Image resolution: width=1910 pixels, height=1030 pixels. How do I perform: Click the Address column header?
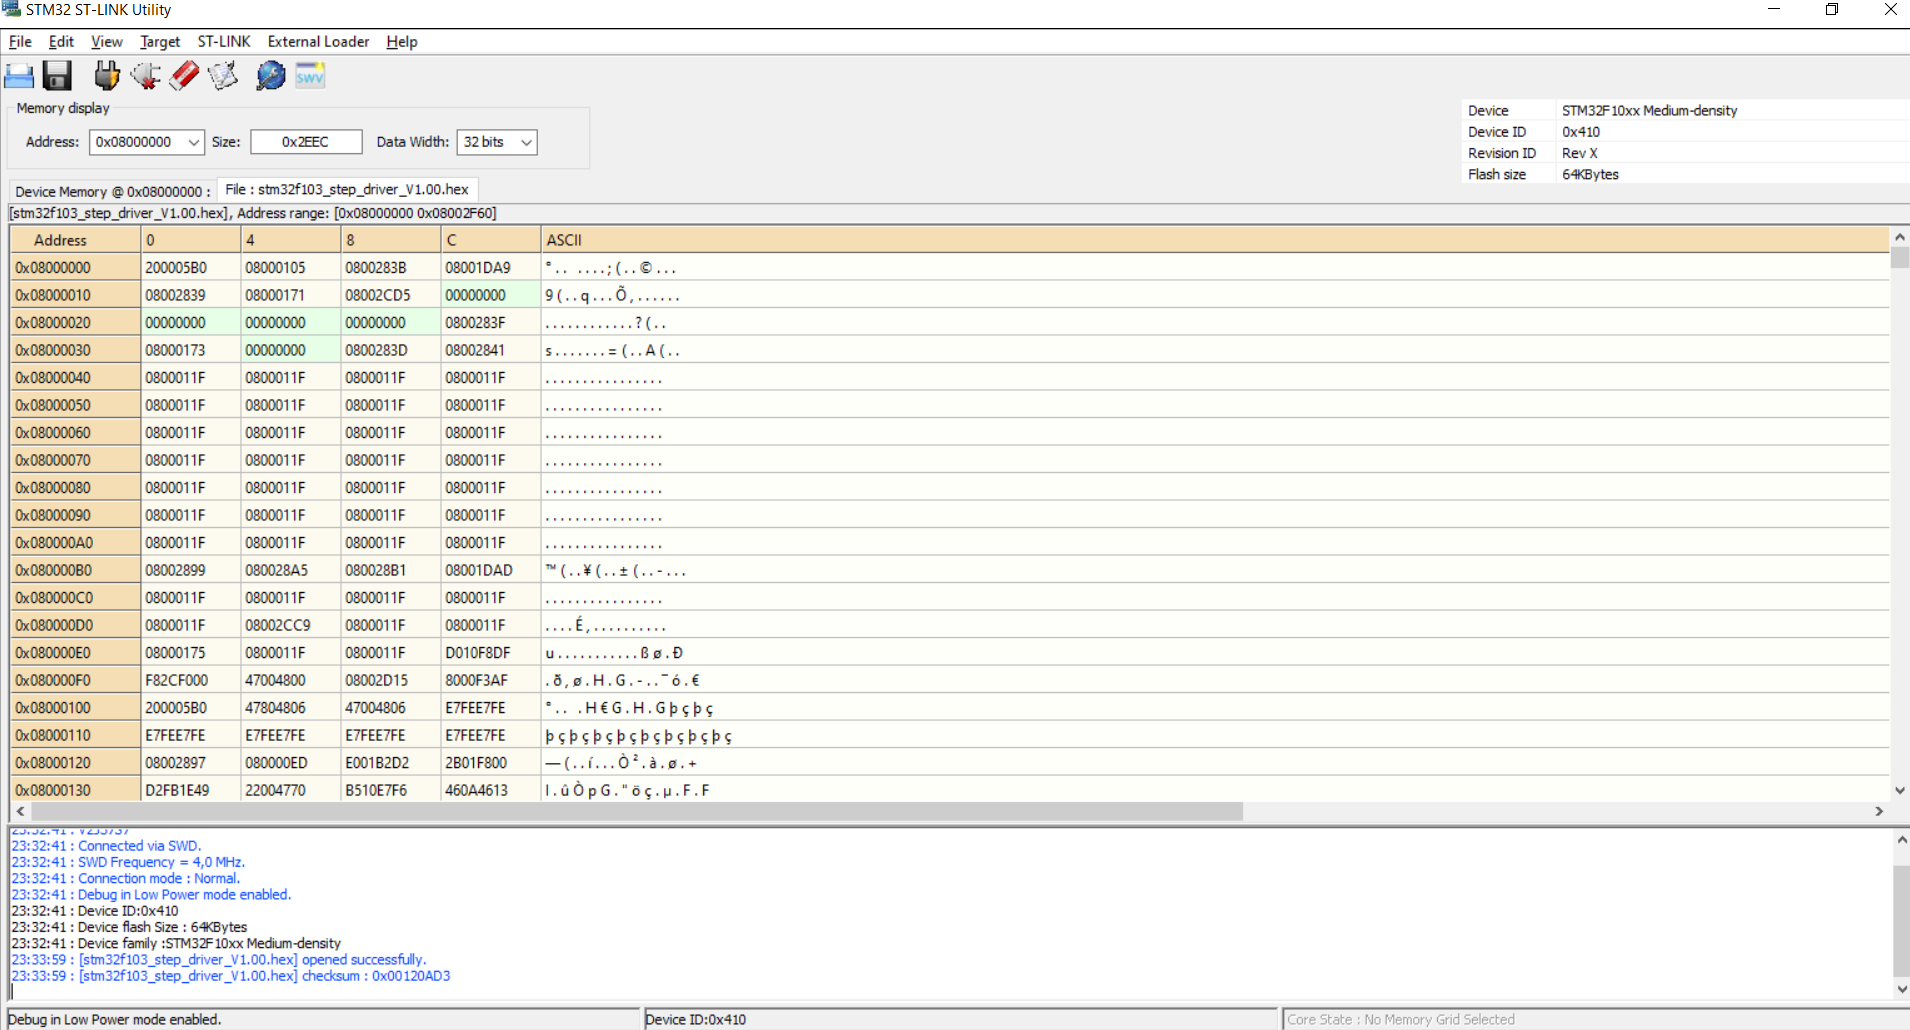(x=75, y=240)
